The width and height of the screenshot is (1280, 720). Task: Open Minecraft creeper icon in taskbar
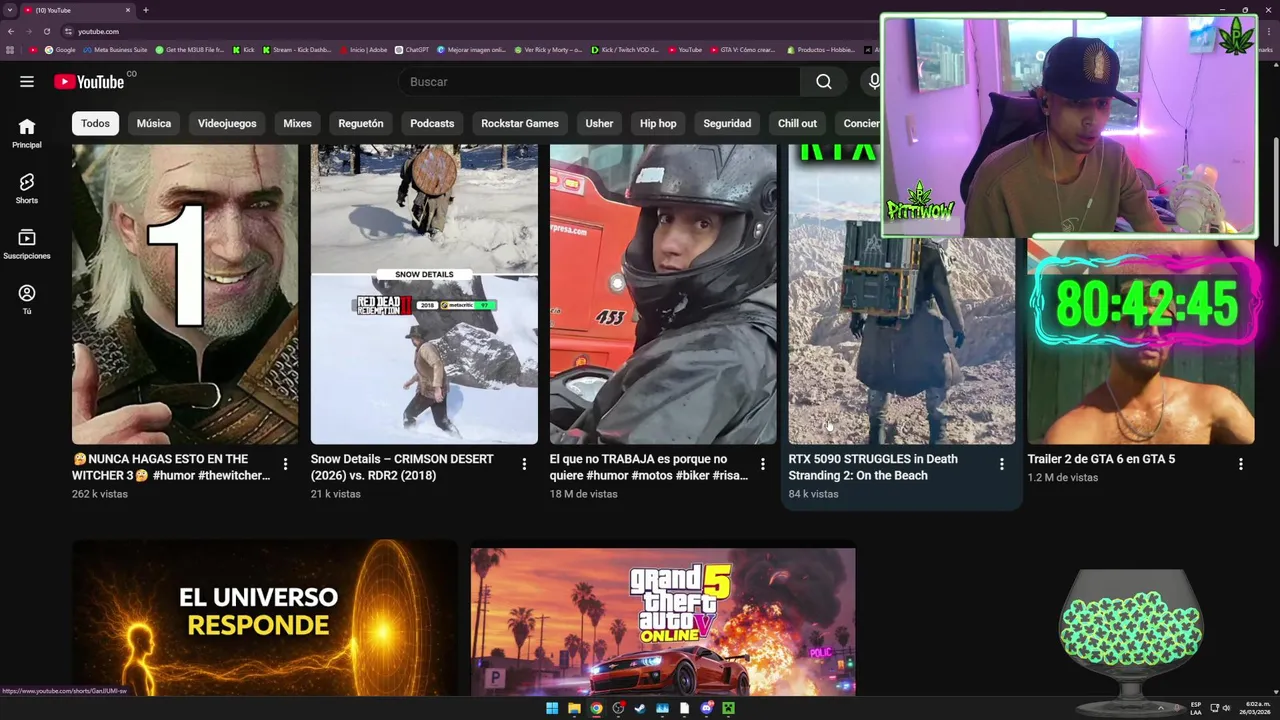point(729,708)
